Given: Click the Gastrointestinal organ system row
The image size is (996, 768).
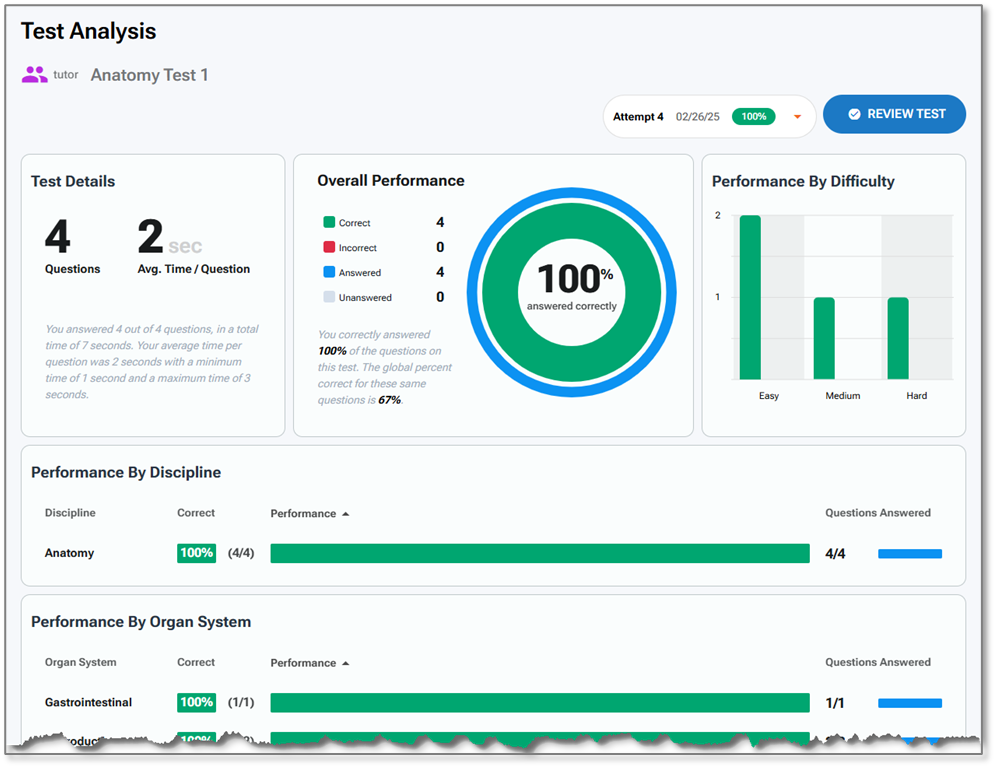Looking at the screenshot, I should point(88,703).
